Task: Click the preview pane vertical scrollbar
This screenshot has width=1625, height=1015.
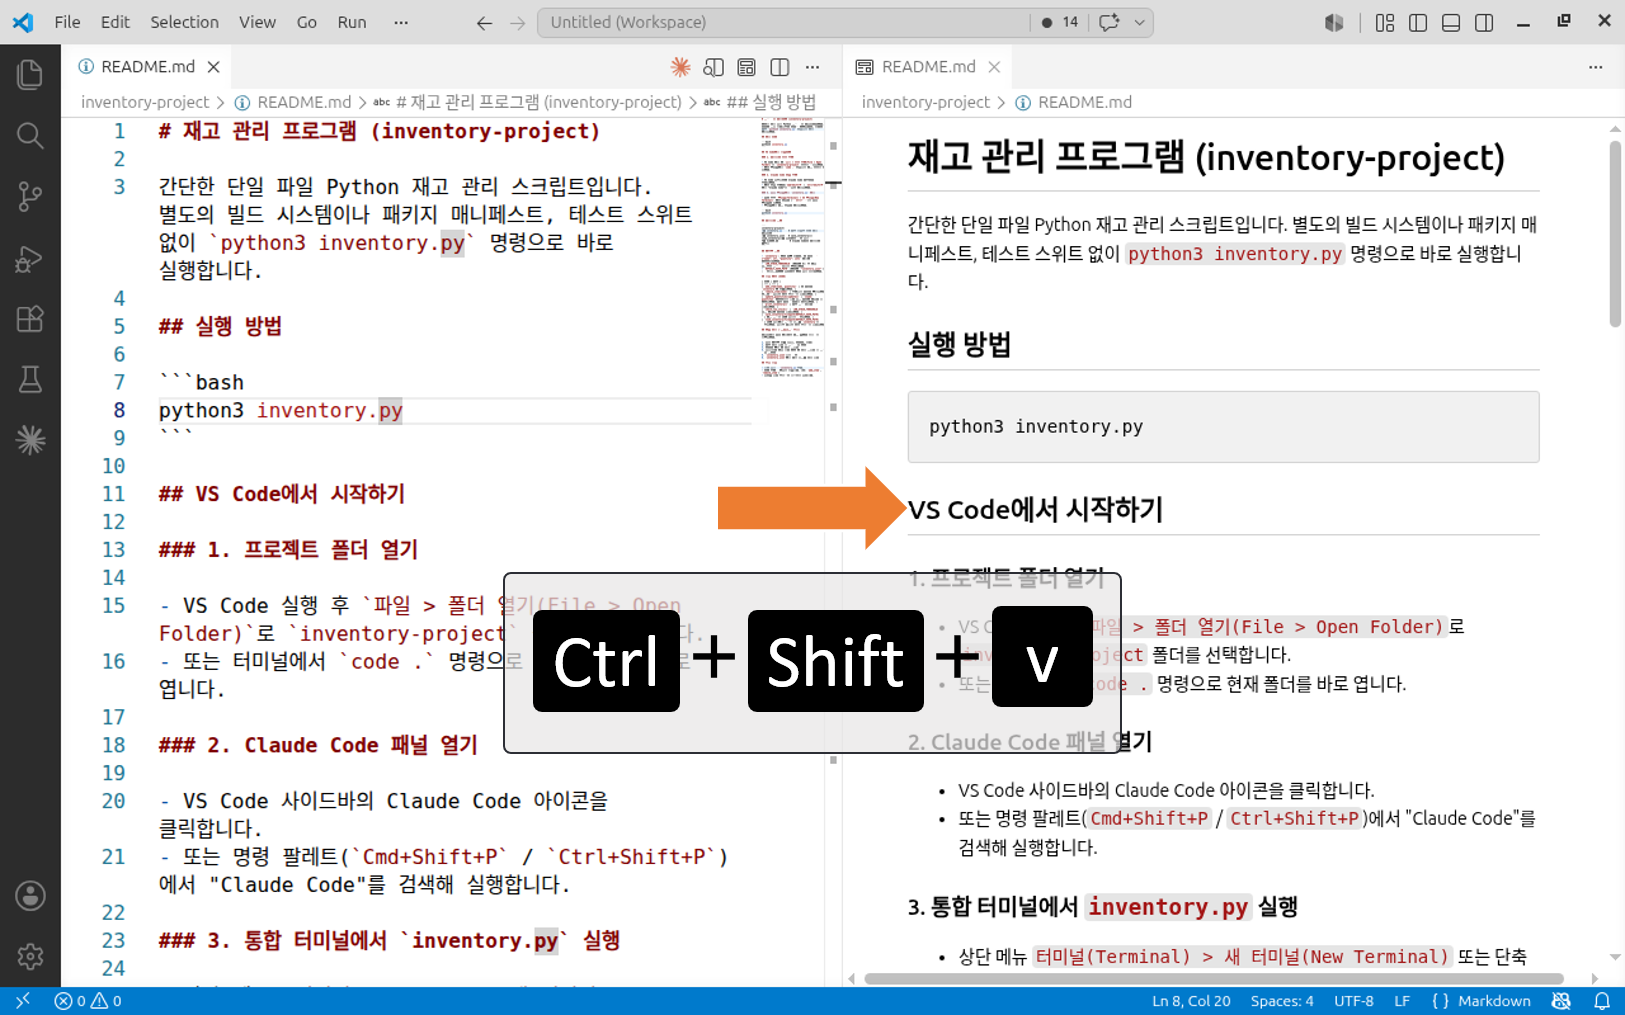Action: click(1615, 234)
